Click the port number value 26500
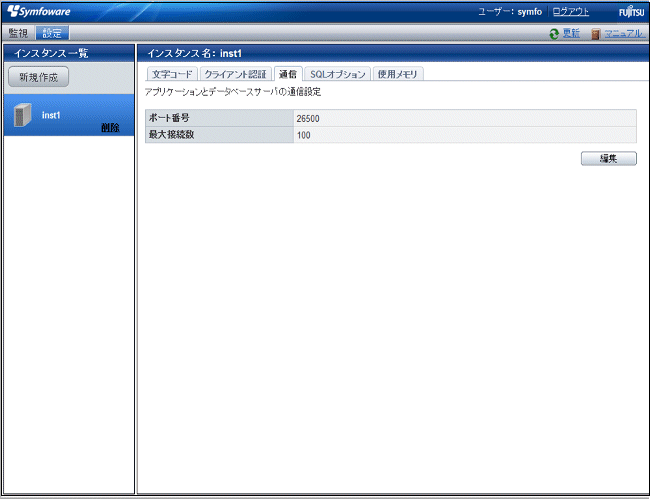Screen dimensions: 654x499 (x=308, y=118)
